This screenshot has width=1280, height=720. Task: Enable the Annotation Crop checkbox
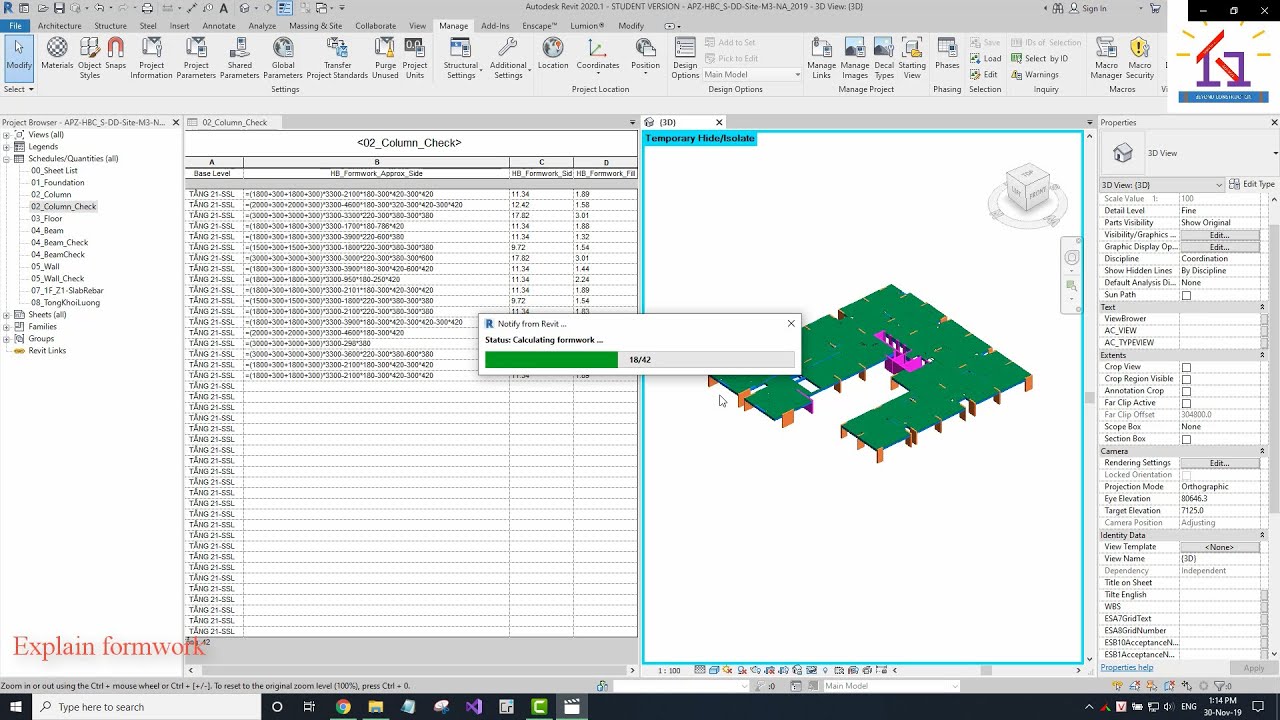(x=1186, y=391)
